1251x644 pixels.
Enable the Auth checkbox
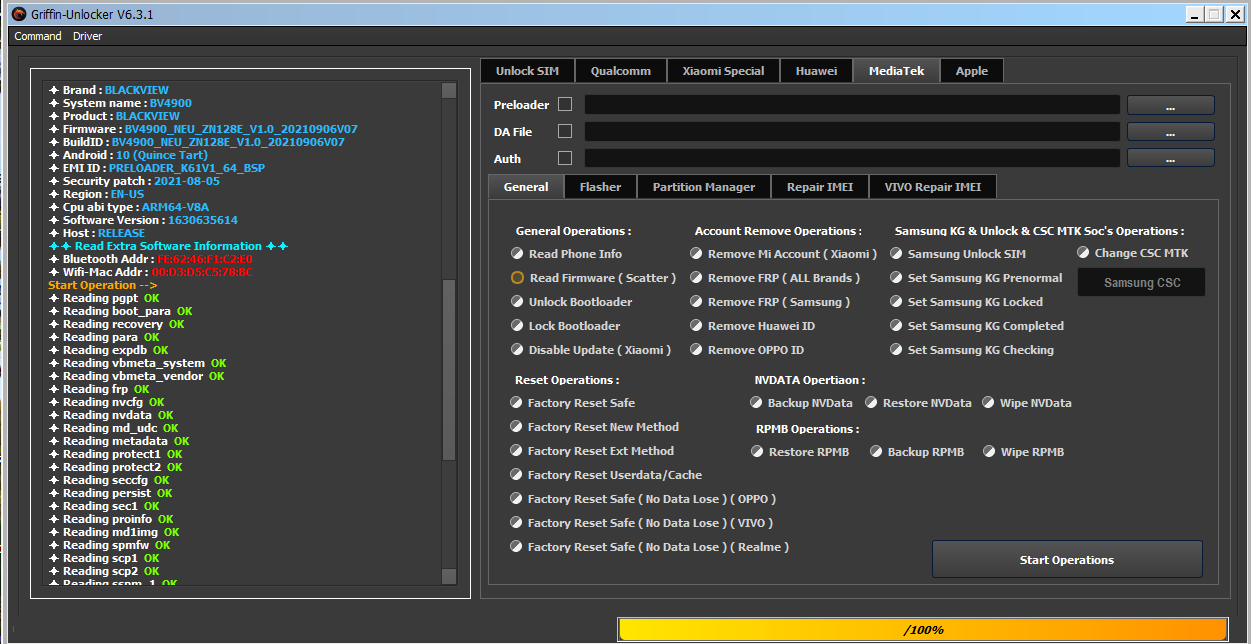pos(565,158)
